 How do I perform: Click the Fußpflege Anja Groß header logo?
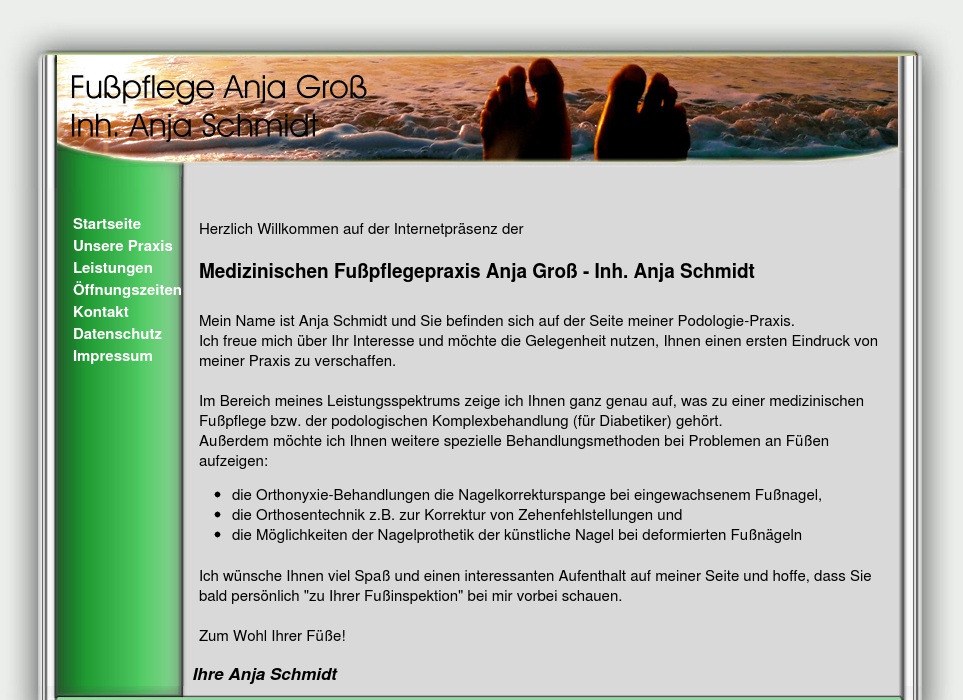pyautogui.click(x=218, y=87)
